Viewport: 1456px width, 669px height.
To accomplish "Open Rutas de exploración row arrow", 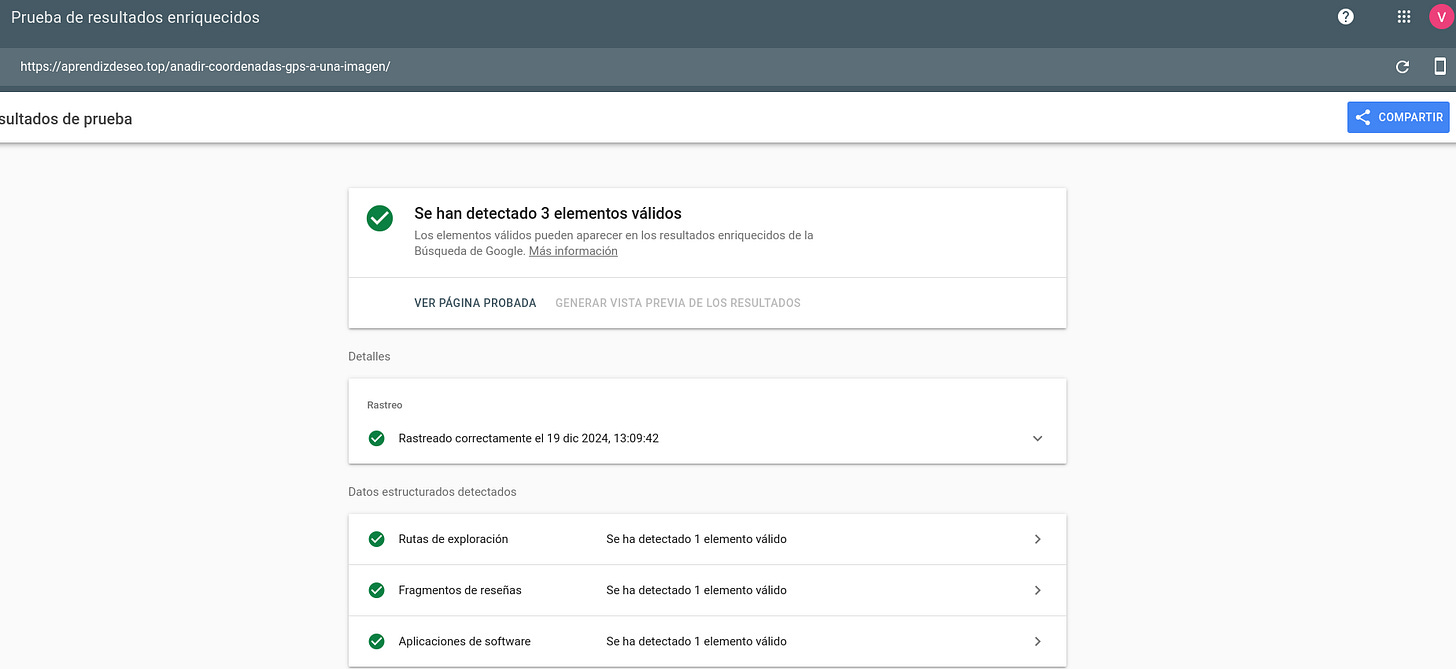I will tap(1037, 539).
